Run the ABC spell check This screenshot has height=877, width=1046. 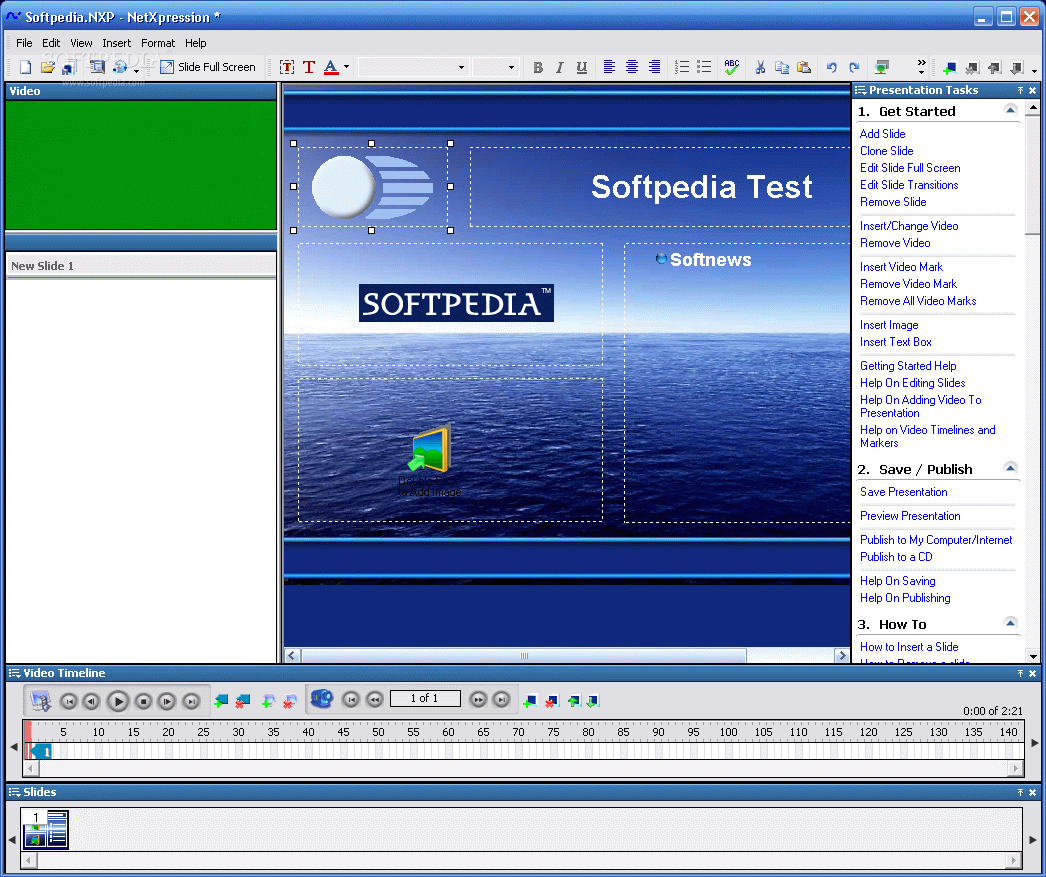tap(732, 67)
